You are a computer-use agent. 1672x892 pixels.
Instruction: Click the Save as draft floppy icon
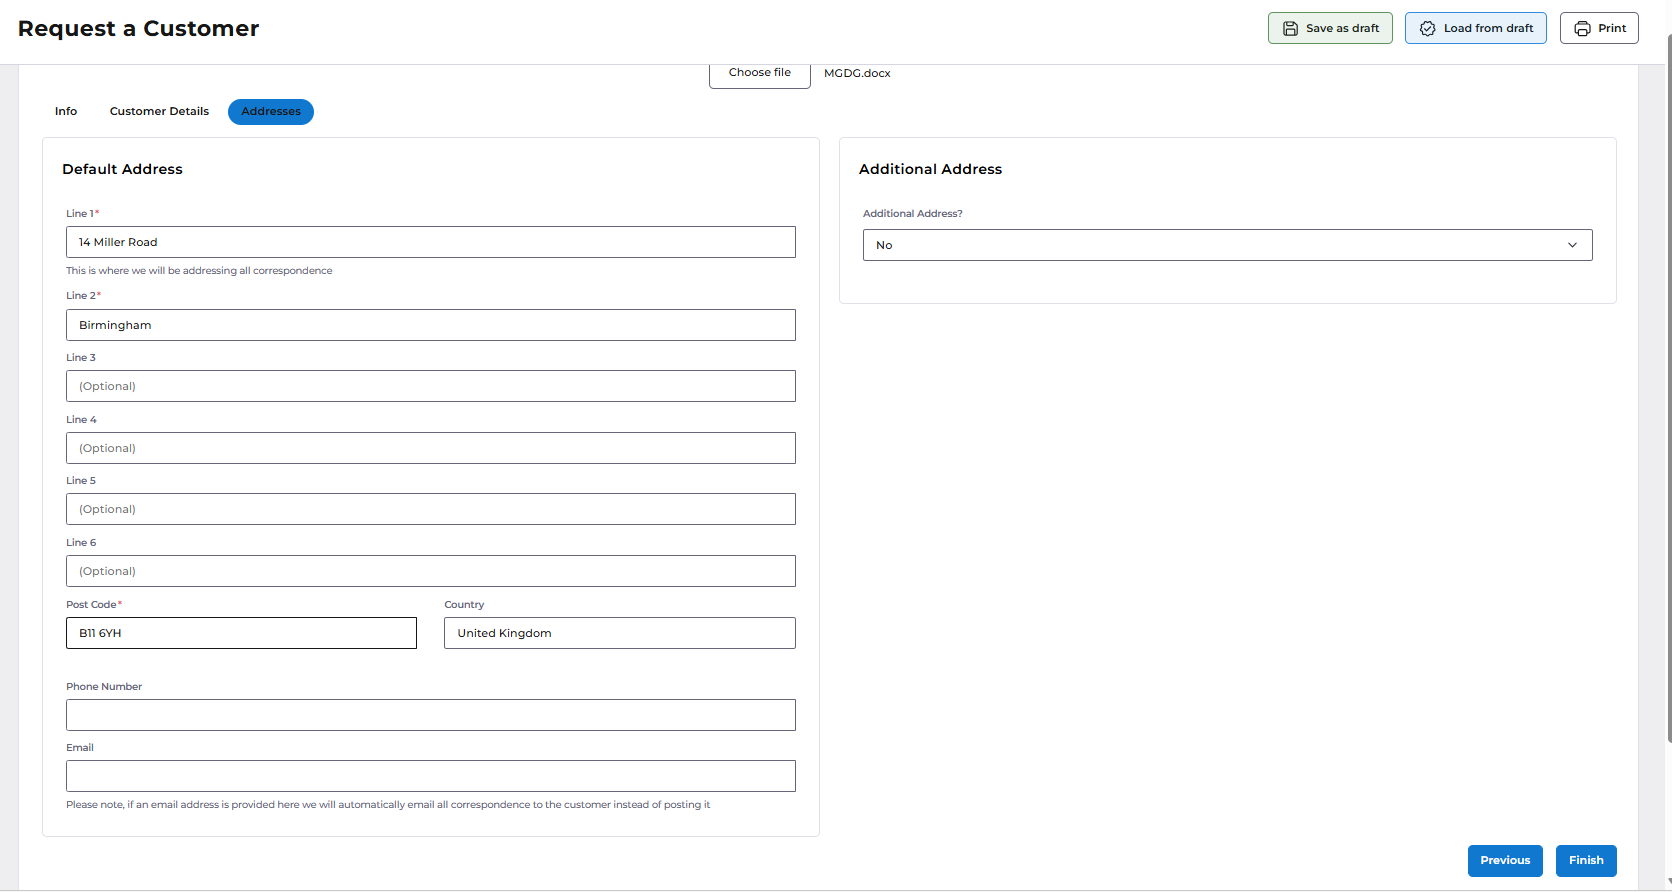tap(1290, 28)
